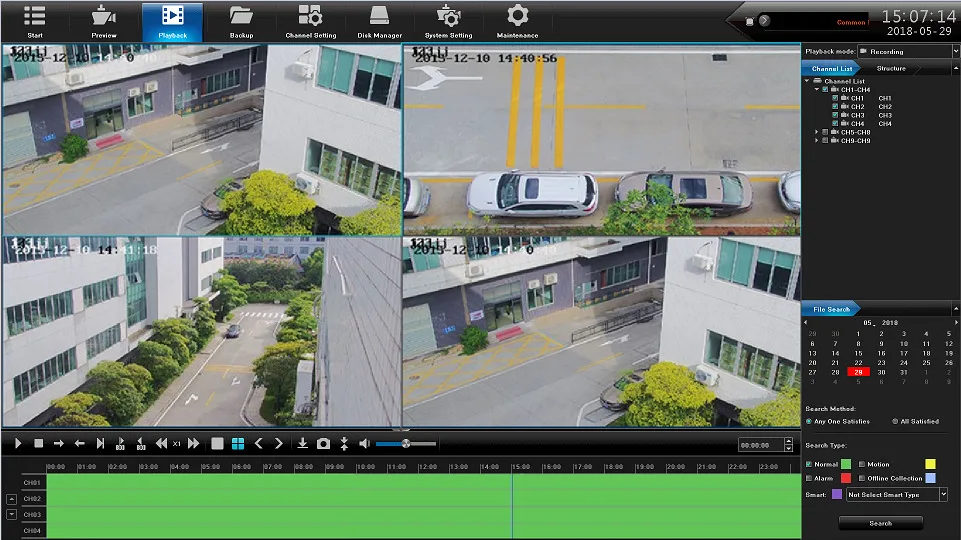Click the round arrow icon beside the status message
This screenshot has height=540, width=961.
pos(764,20)
